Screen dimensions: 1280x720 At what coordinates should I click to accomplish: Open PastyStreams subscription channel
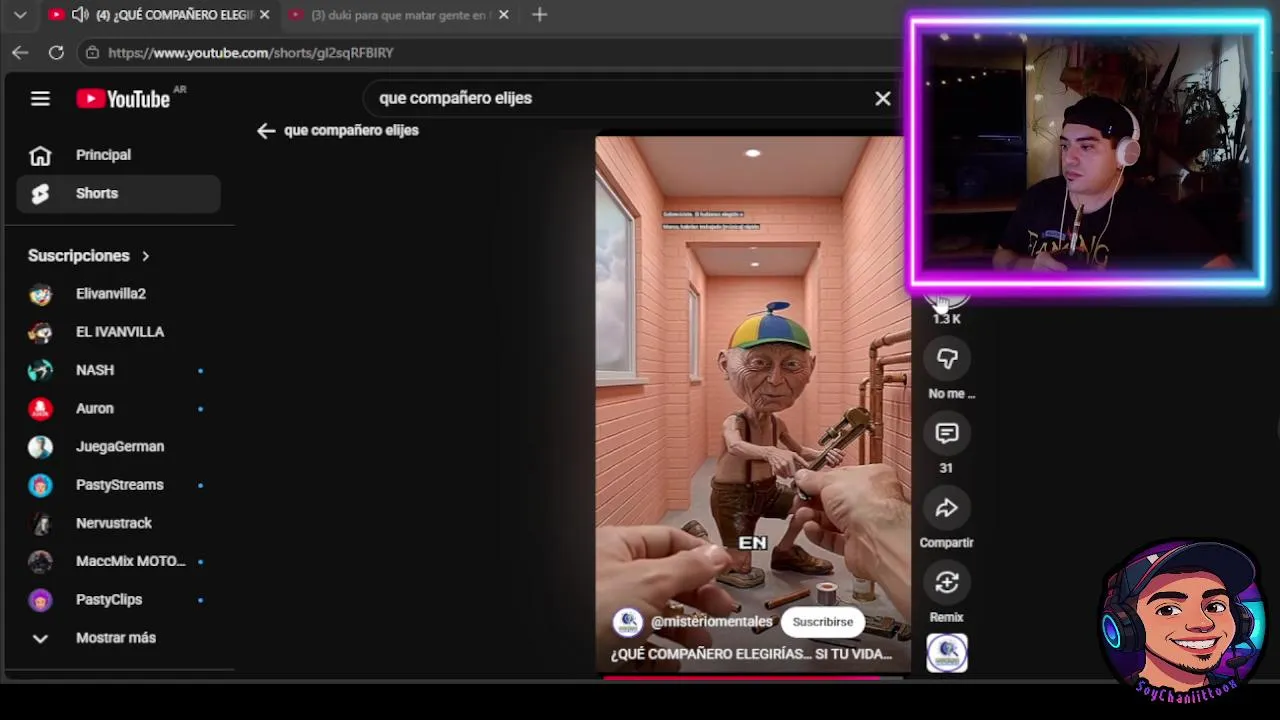[118, 485]
